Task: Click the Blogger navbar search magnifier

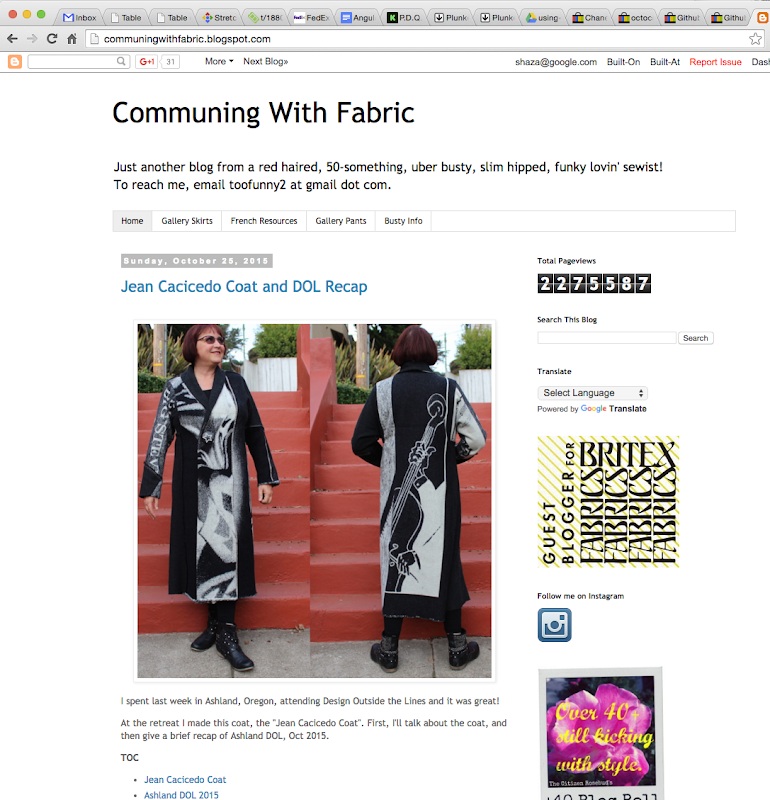Action: pos(121,62)
